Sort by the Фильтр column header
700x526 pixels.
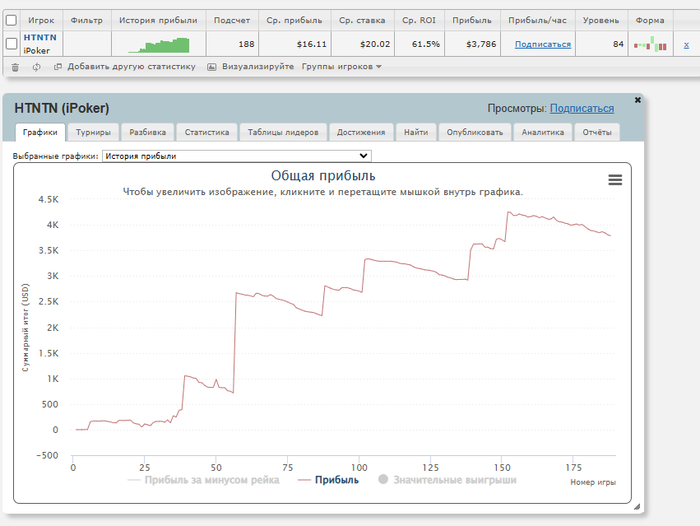(x=87, y=21)
